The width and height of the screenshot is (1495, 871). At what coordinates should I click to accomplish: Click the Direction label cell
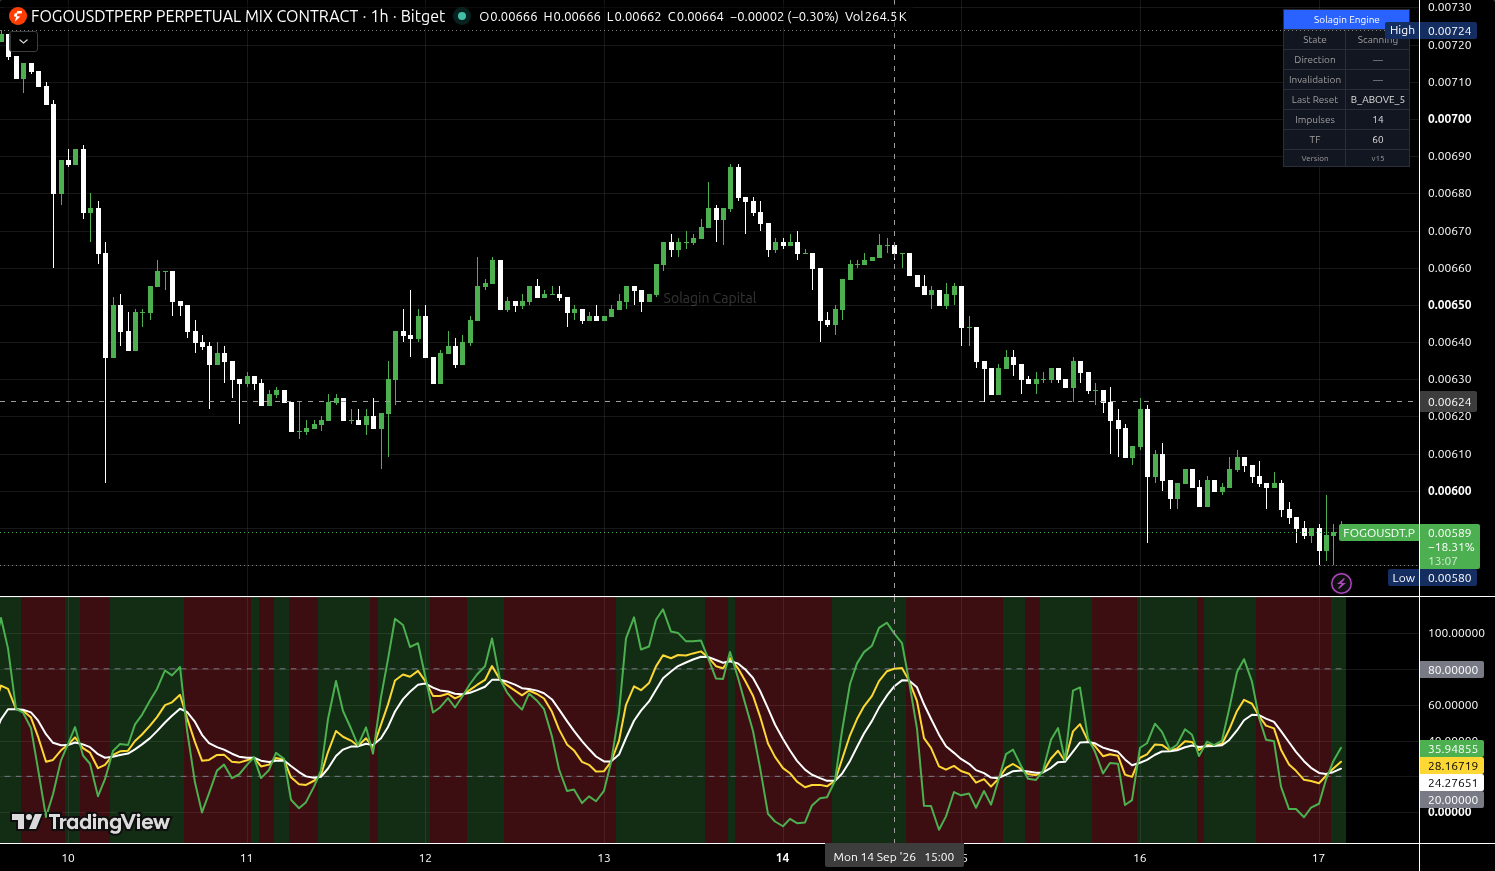coord(1314,60)
